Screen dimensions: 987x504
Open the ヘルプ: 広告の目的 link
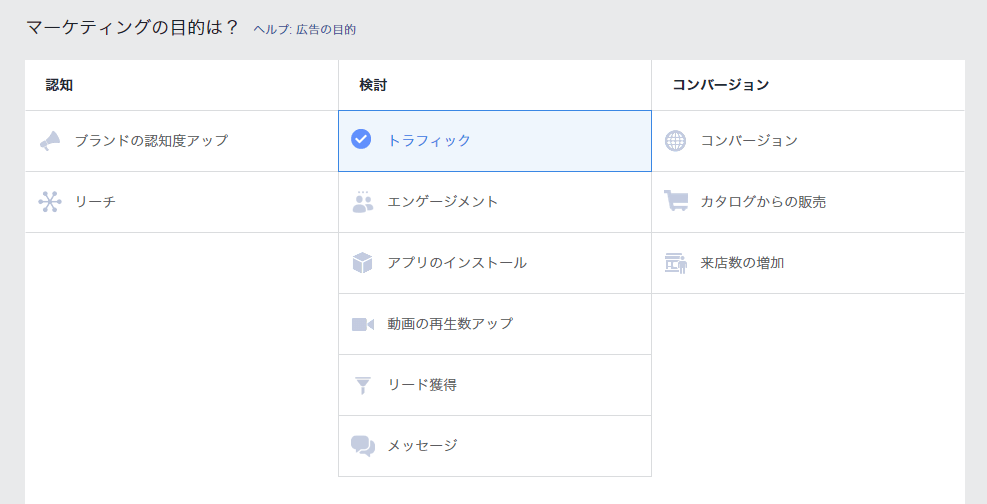click(305, 30)
